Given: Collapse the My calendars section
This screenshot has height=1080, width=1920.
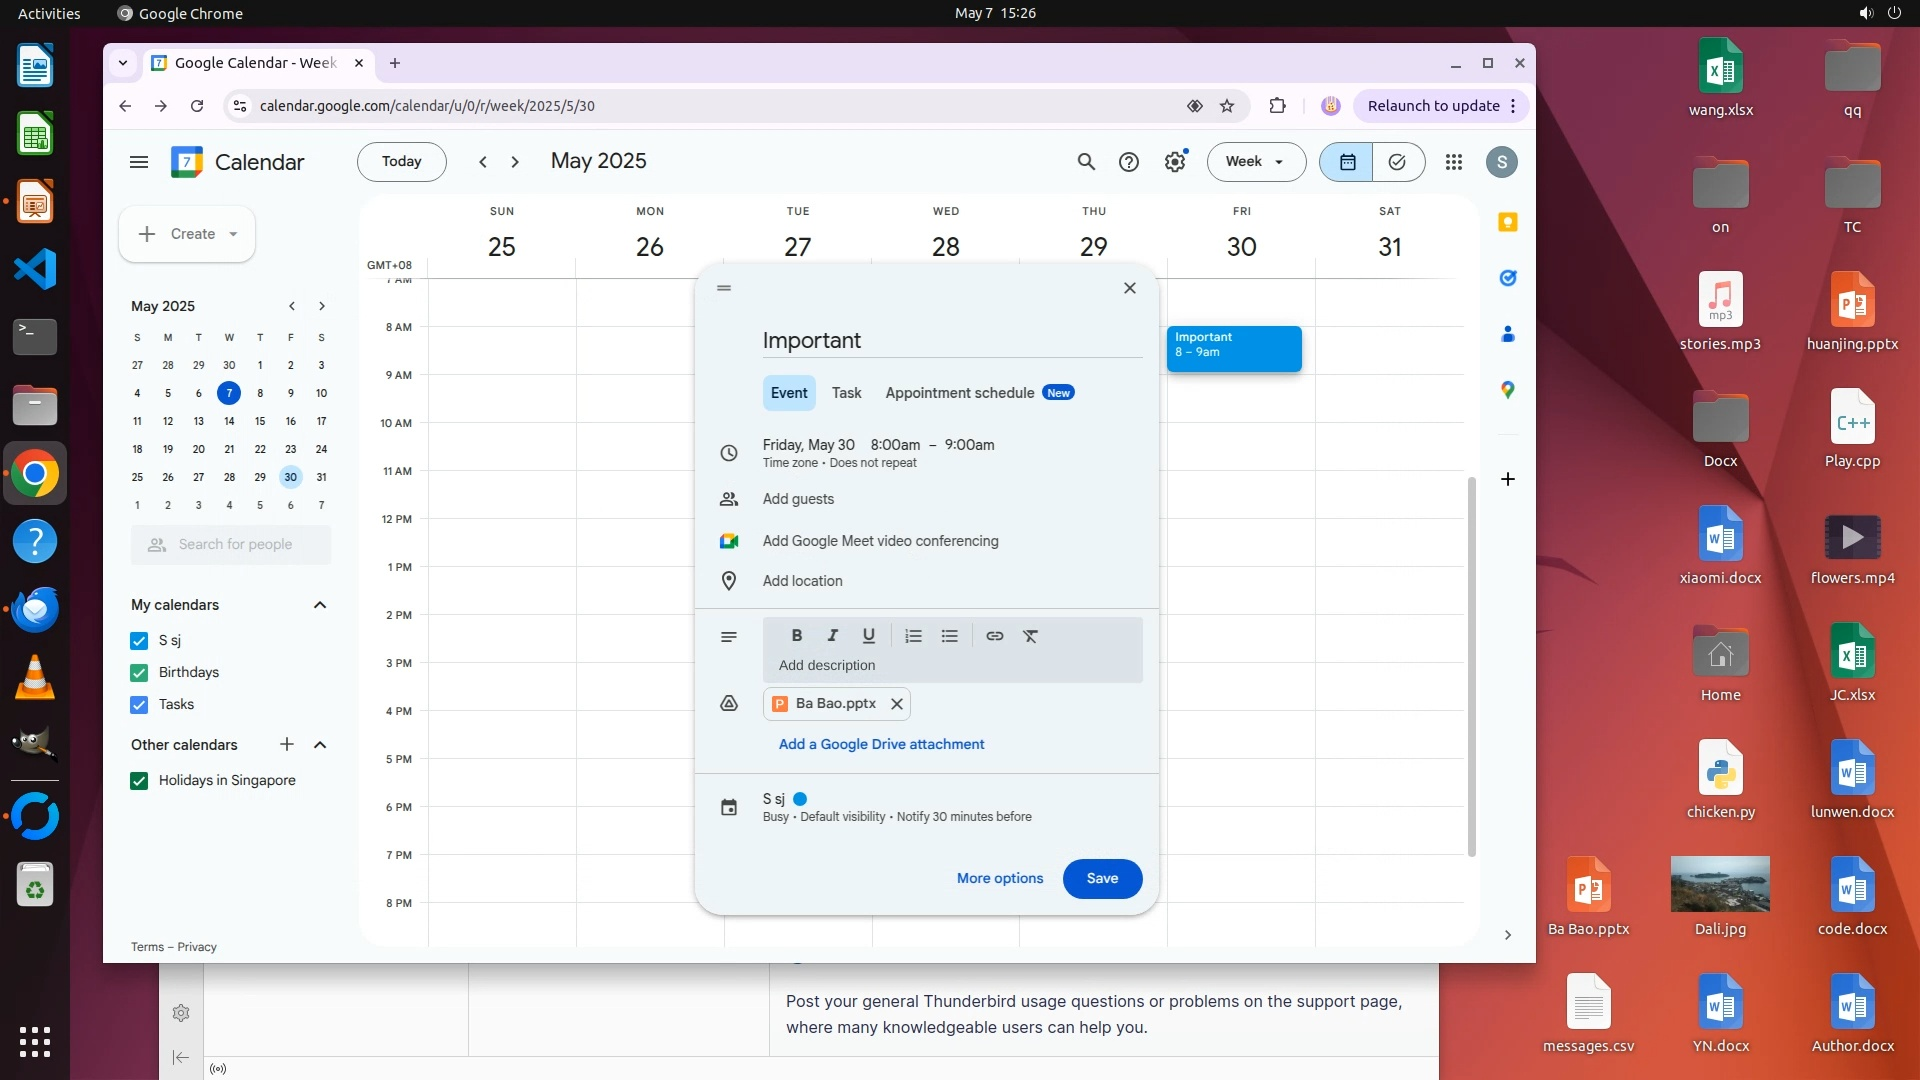Looking at the screenshot, I should point(320,605).
